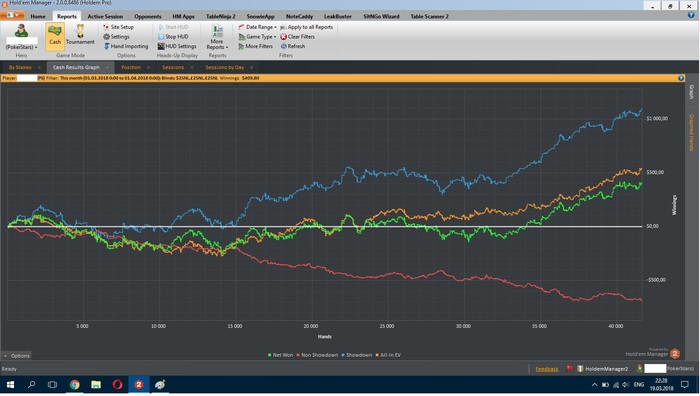Open the Hero player selector (PokerStars)
Screen dimensions: 700x396
coord(21,38)
